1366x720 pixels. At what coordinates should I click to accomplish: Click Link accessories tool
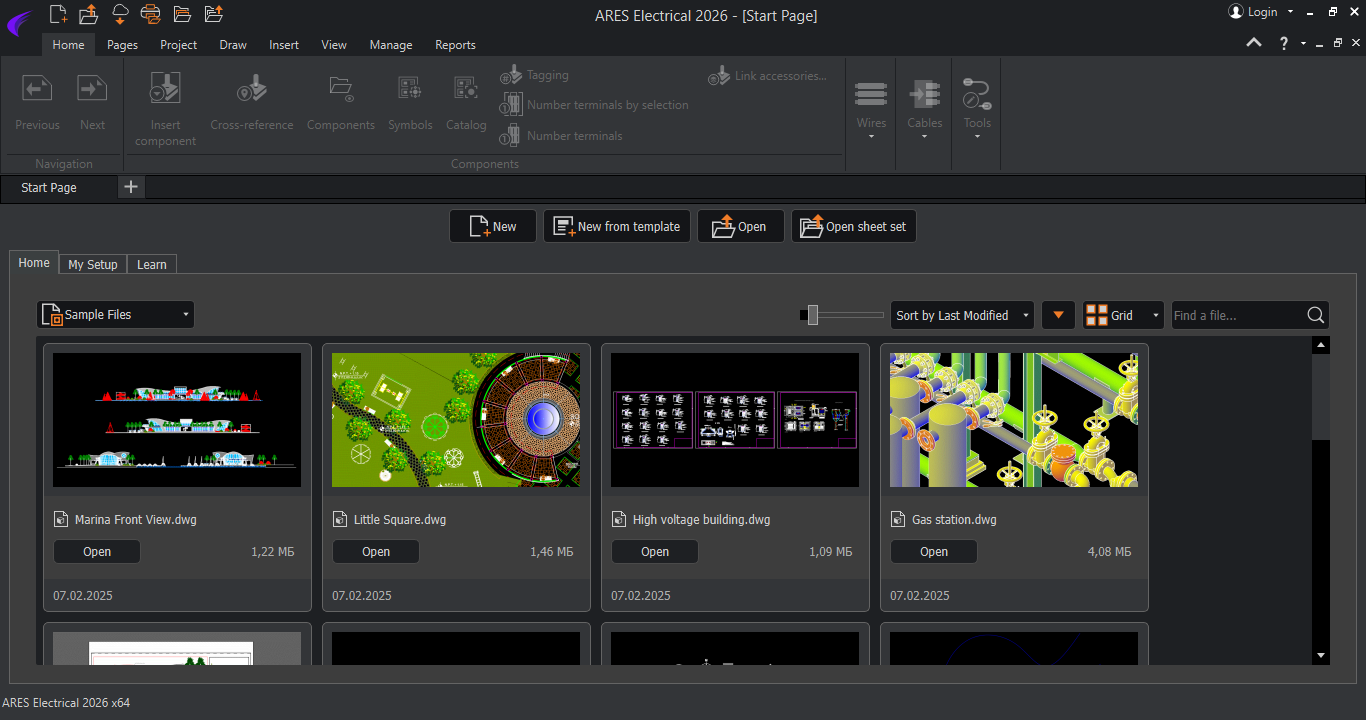pos(768,76)
